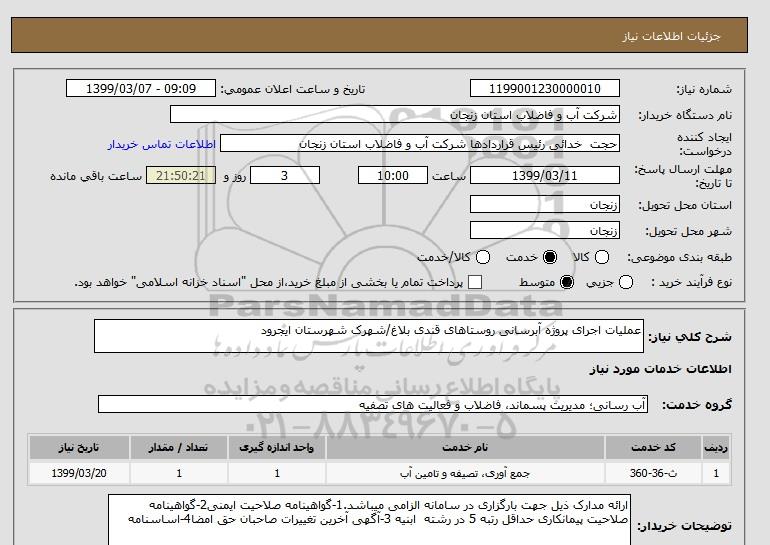
Task: Click the توضیحات خریدار label
Action: coord(684,526)
